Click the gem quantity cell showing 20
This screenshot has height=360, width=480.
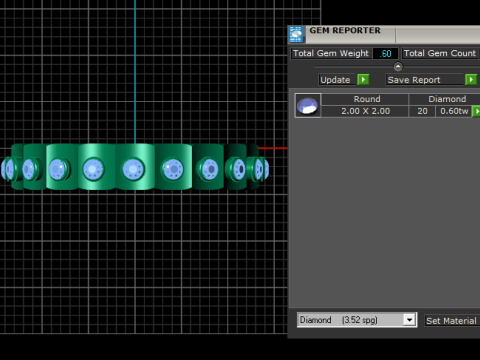pyautogui.click(x=422, y=111)
